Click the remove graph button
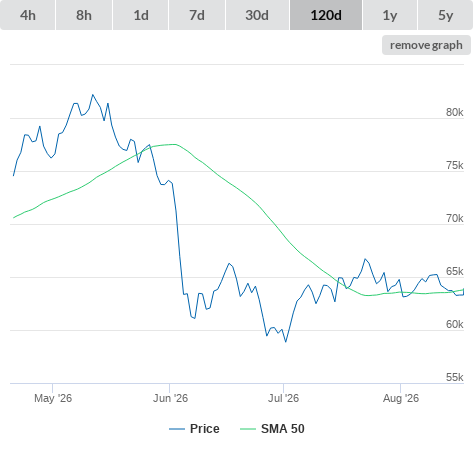474x455 pixels. click(426, 45)
